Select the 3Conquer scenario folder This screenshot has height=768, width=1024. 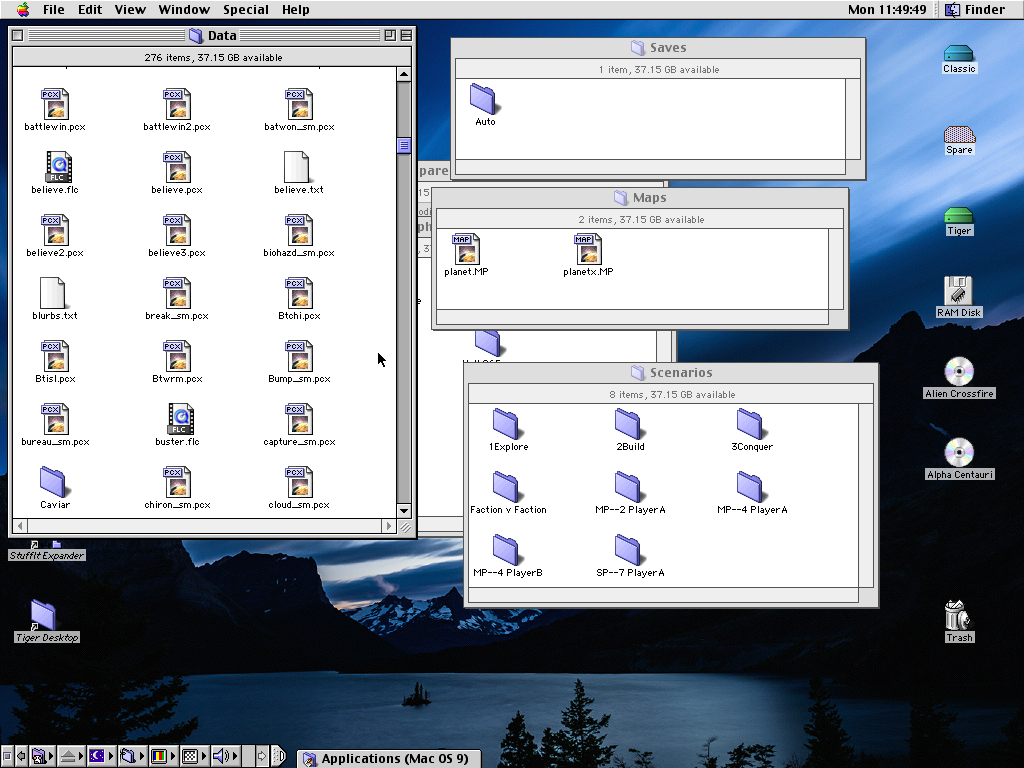coord(751,424)
